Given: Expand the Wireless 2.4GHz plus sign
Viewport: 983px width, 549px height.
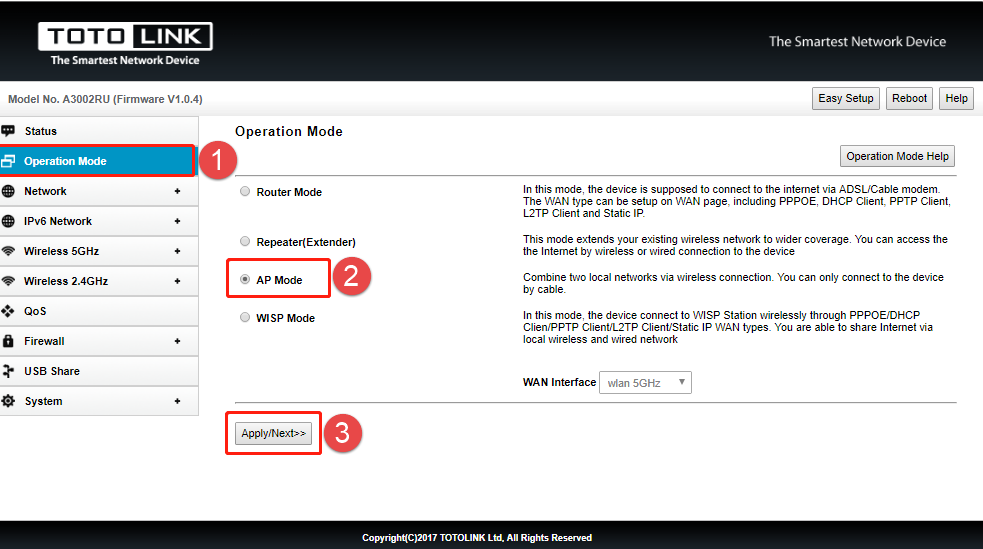Looking at the screenshot, I should (177, 281).
